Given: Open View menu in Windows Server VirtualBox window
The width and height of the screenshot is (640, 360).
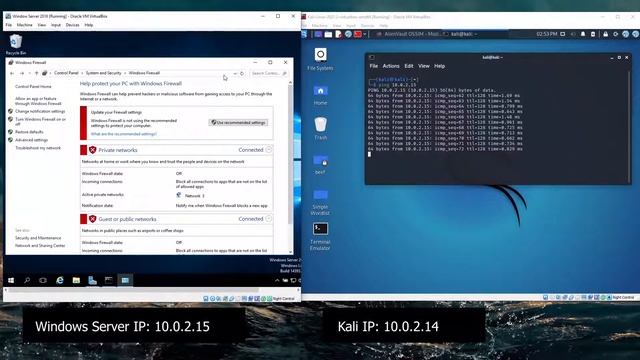Looking at the screenshot, I should (x=42, y=25).
